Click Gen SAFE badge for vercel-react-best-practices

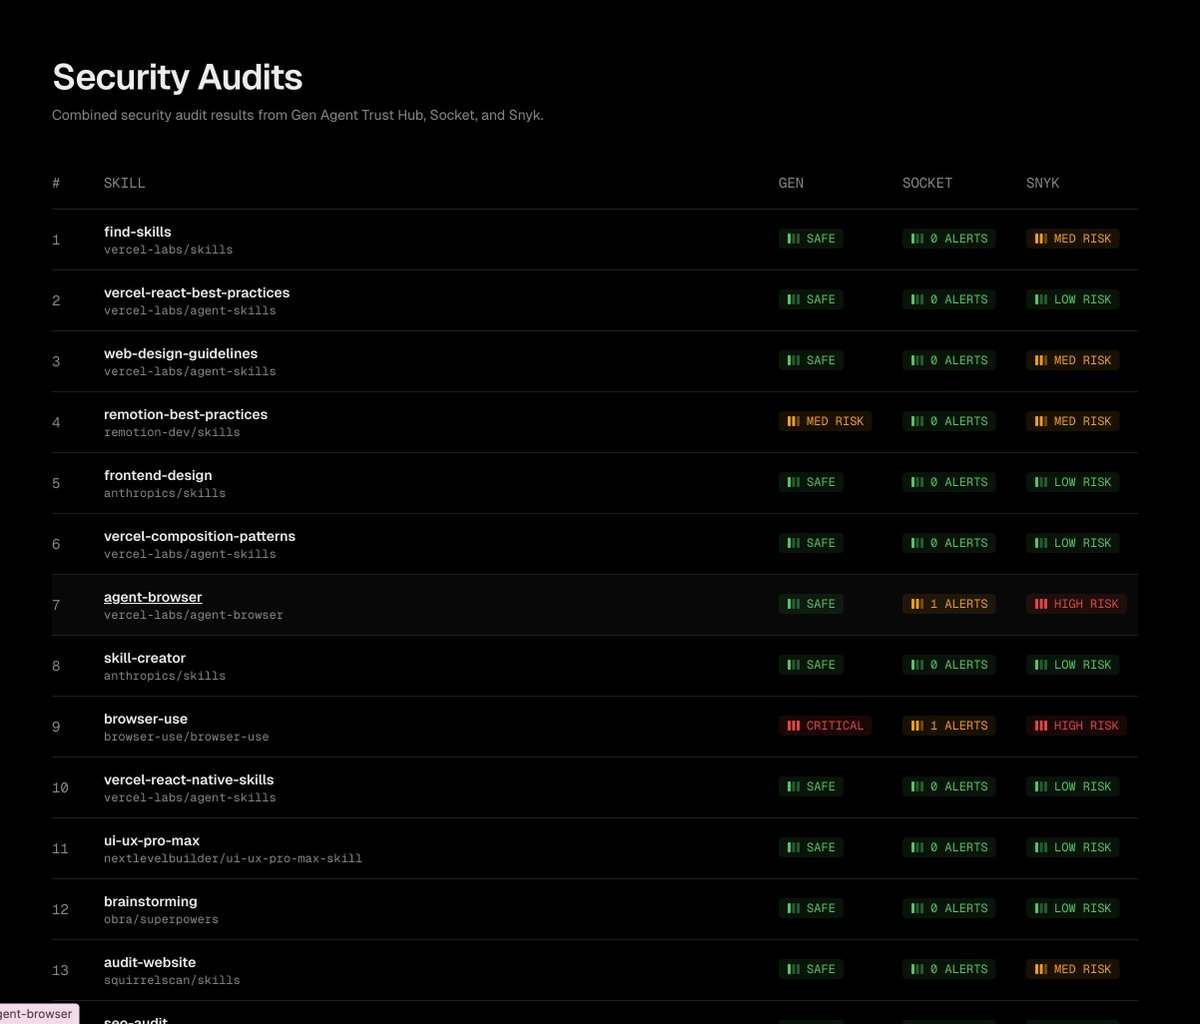coord(811,300)
